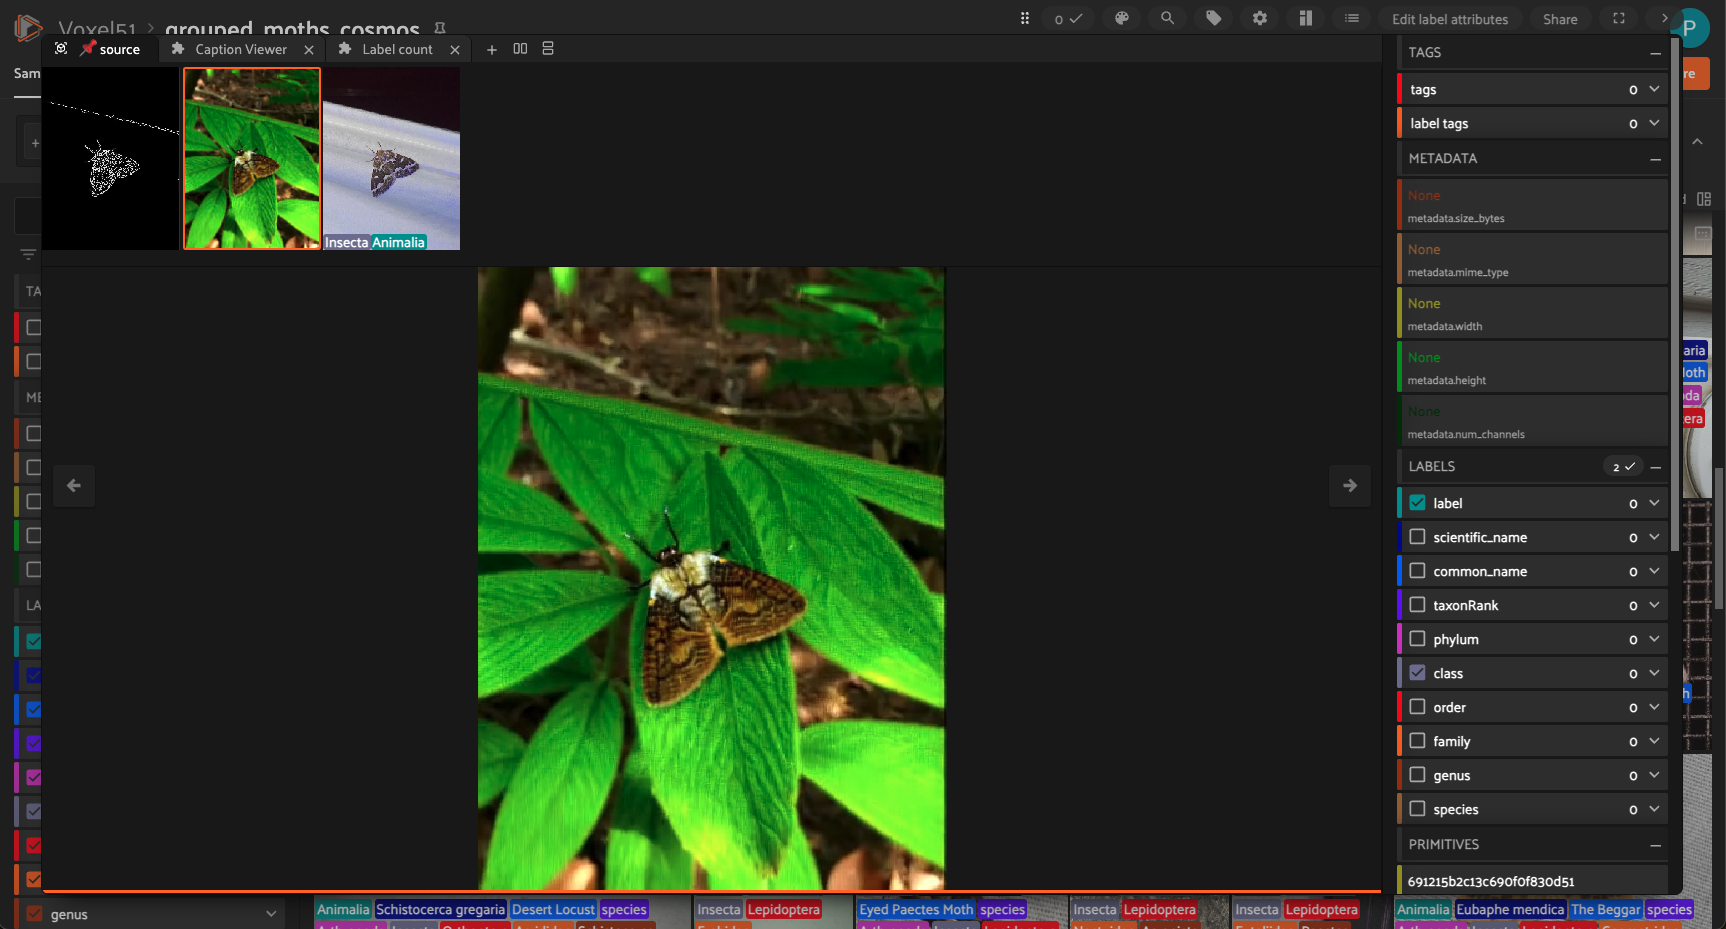
Task: Open the tag samples icon in the toolbar
Action: tap(1213, 18)
